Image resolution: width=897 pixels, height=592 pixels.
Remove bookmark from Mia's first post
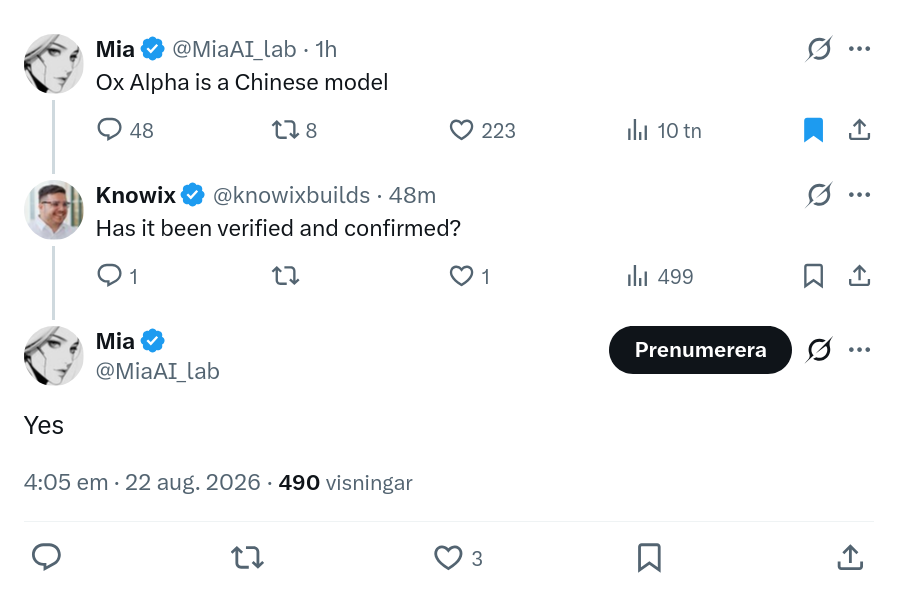pyautogui.click(x=813, y=130)
